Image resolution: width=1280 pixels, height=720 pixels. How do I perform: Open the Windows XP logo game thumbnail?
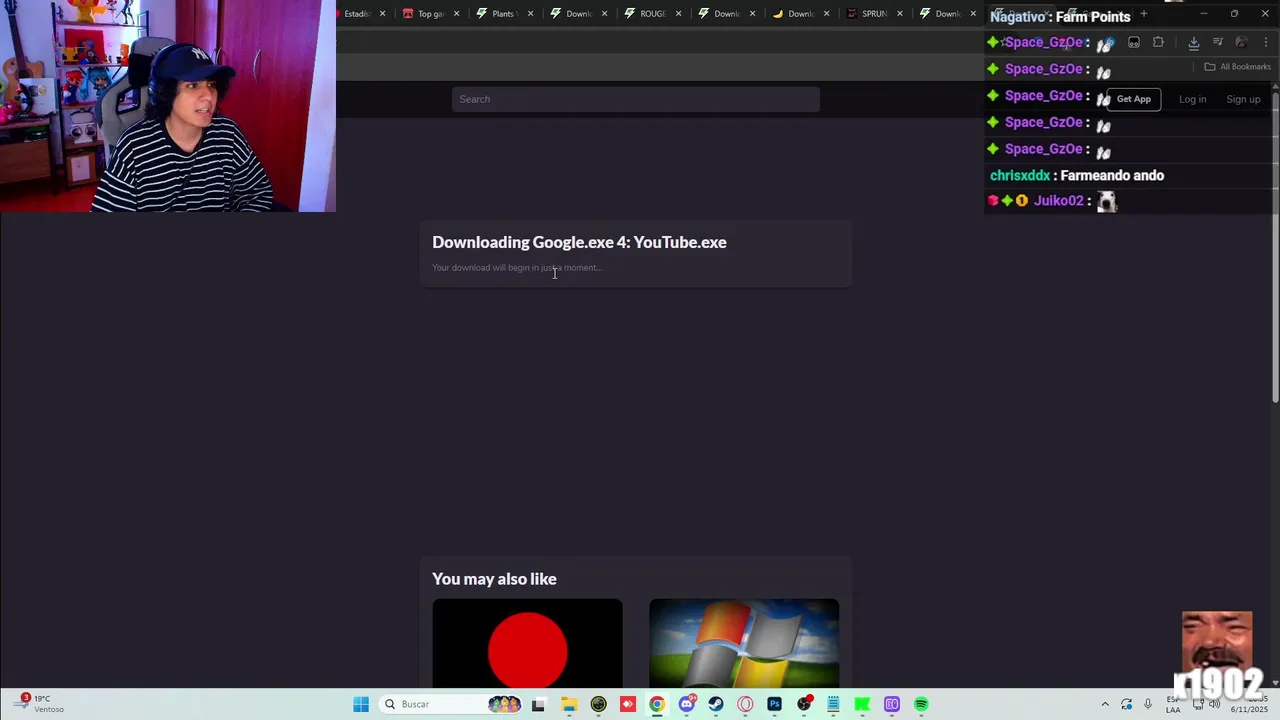744,643
